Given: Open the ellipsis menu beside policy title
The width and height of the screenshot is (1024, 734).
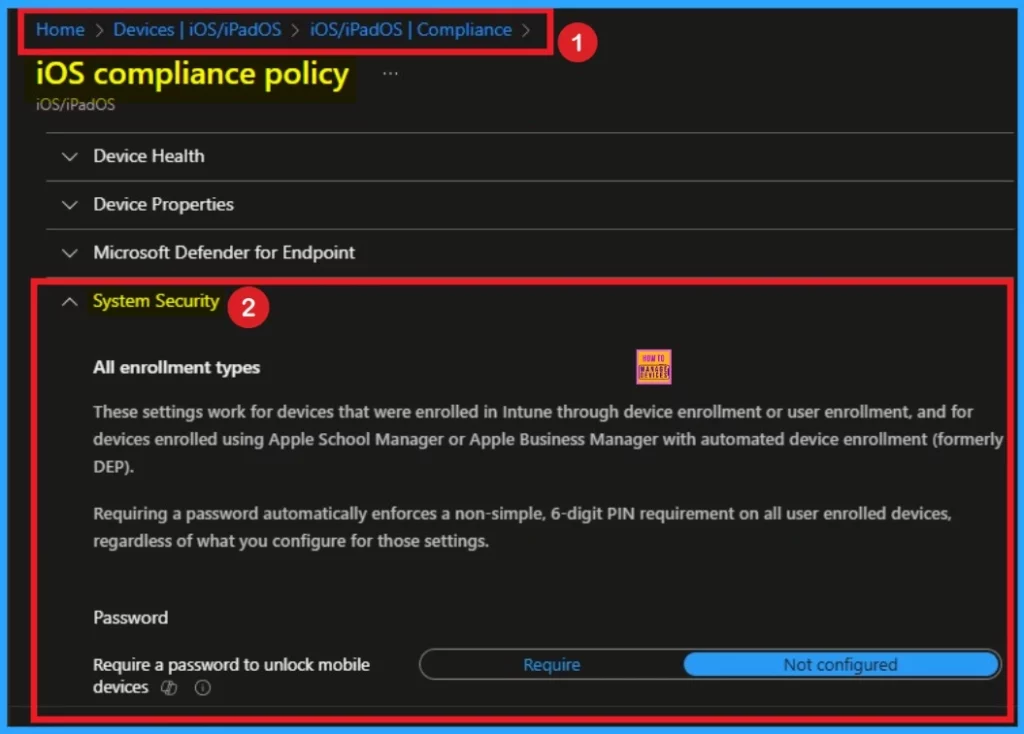Looking at the screenshot, I should point(390,74).
